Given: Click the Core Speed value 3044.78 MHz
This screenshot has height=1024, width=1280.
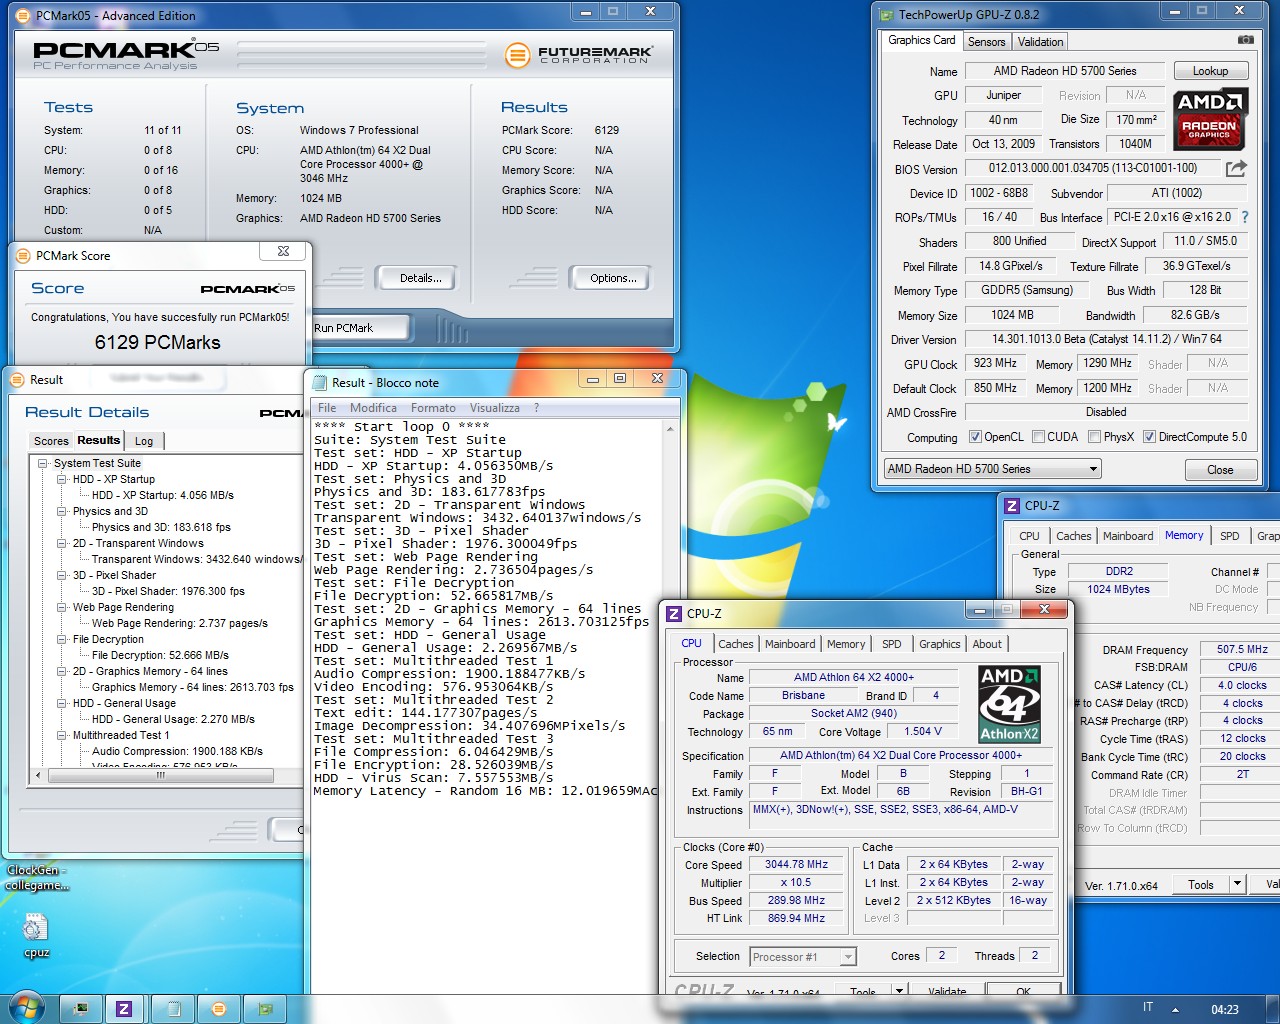Looking at the screenshot, I should [796, 865].
